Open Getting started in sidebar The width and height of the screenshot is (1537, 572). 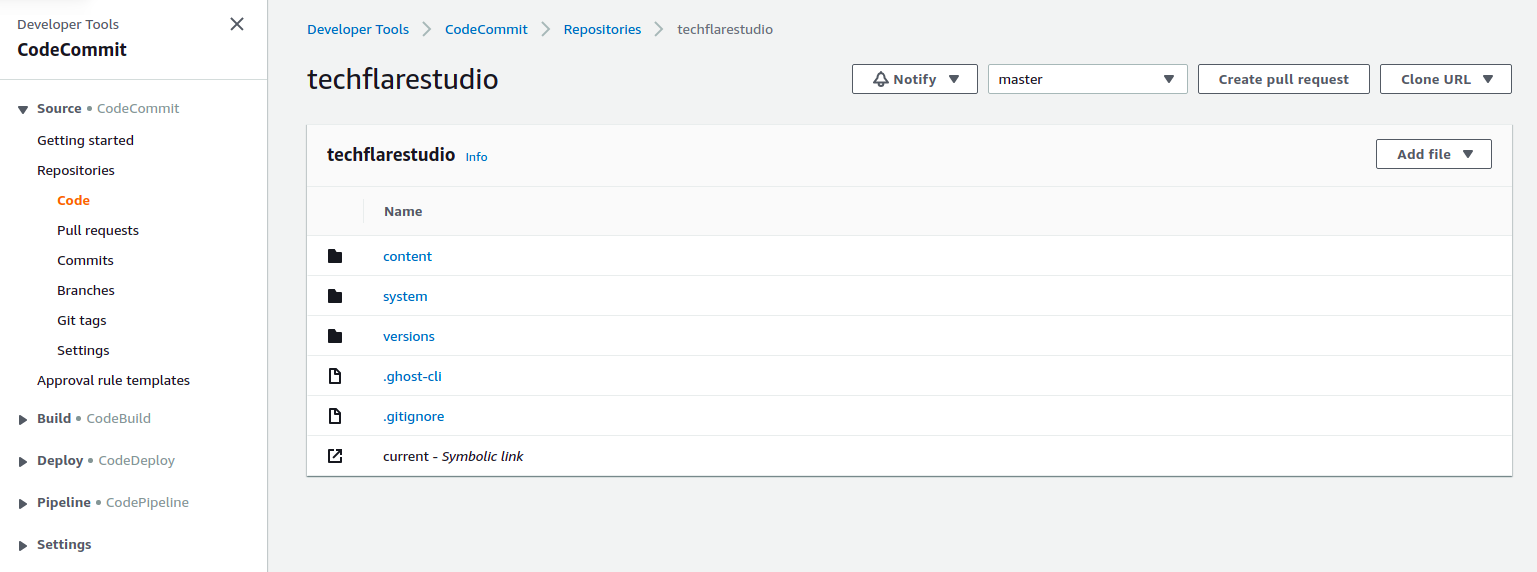[x=85, y=140]
